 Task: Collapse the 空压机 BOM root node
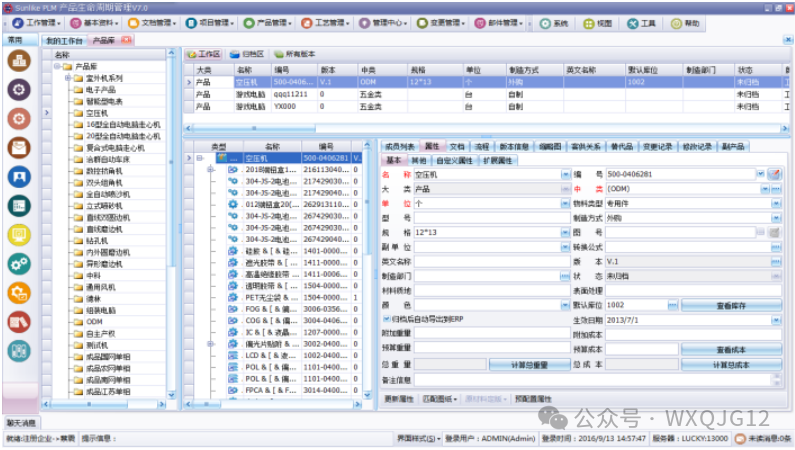click(x=200, y=158)
